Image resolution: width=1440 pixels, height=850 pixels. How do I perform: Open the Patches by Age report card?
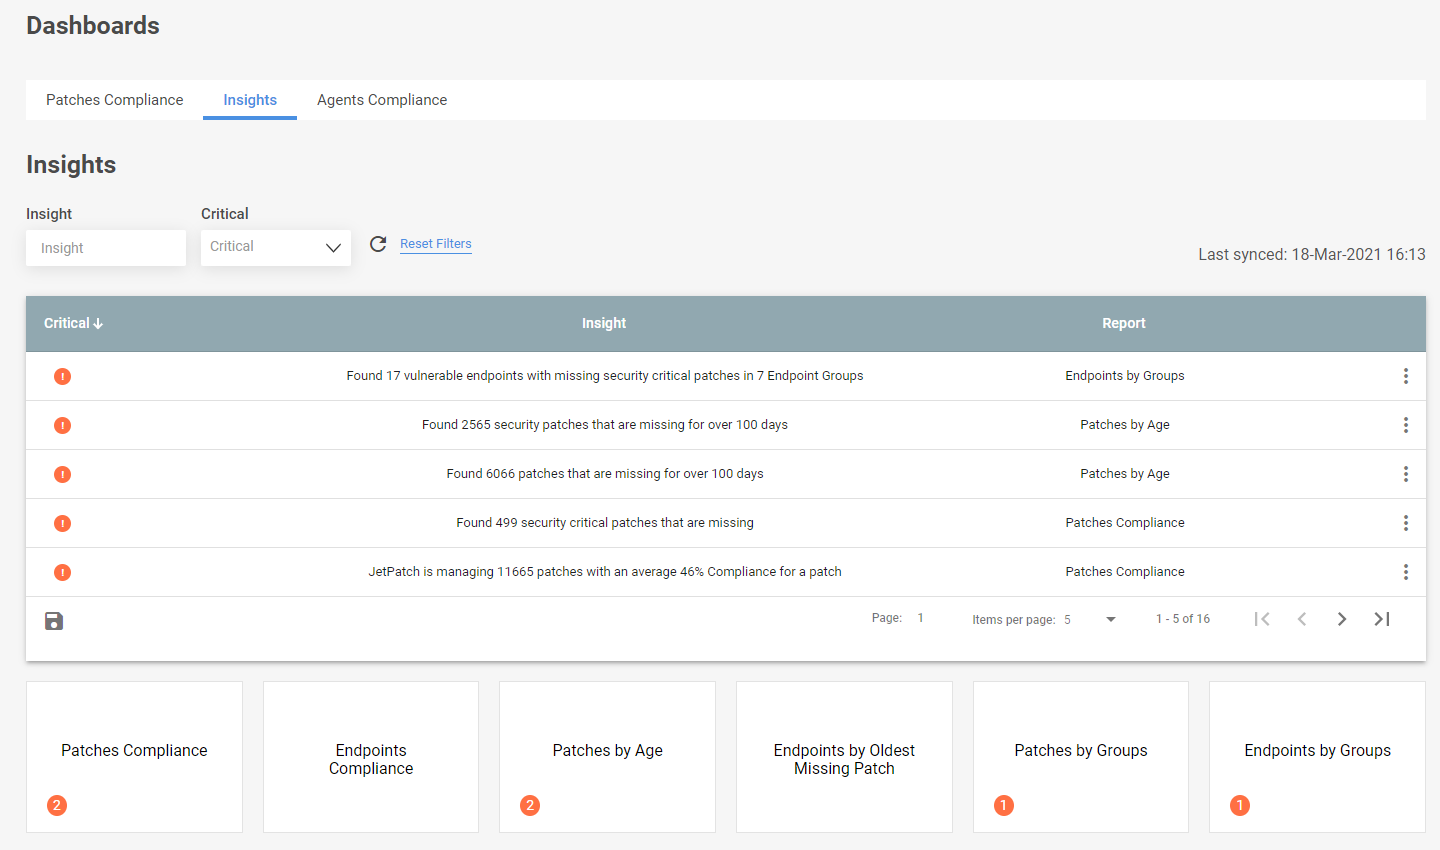coord(607,757)
